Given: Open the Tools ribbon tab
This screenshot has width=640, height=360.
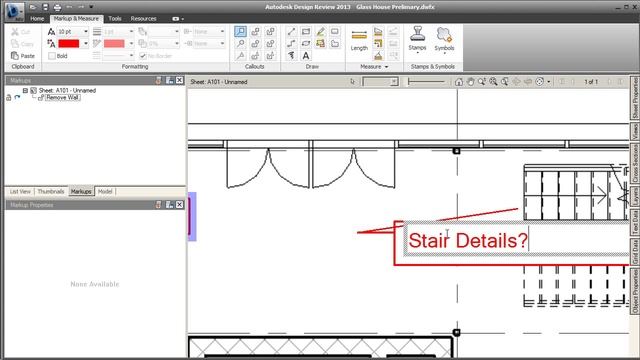Looking at the screenshot, I should click(x=115, y=19).
